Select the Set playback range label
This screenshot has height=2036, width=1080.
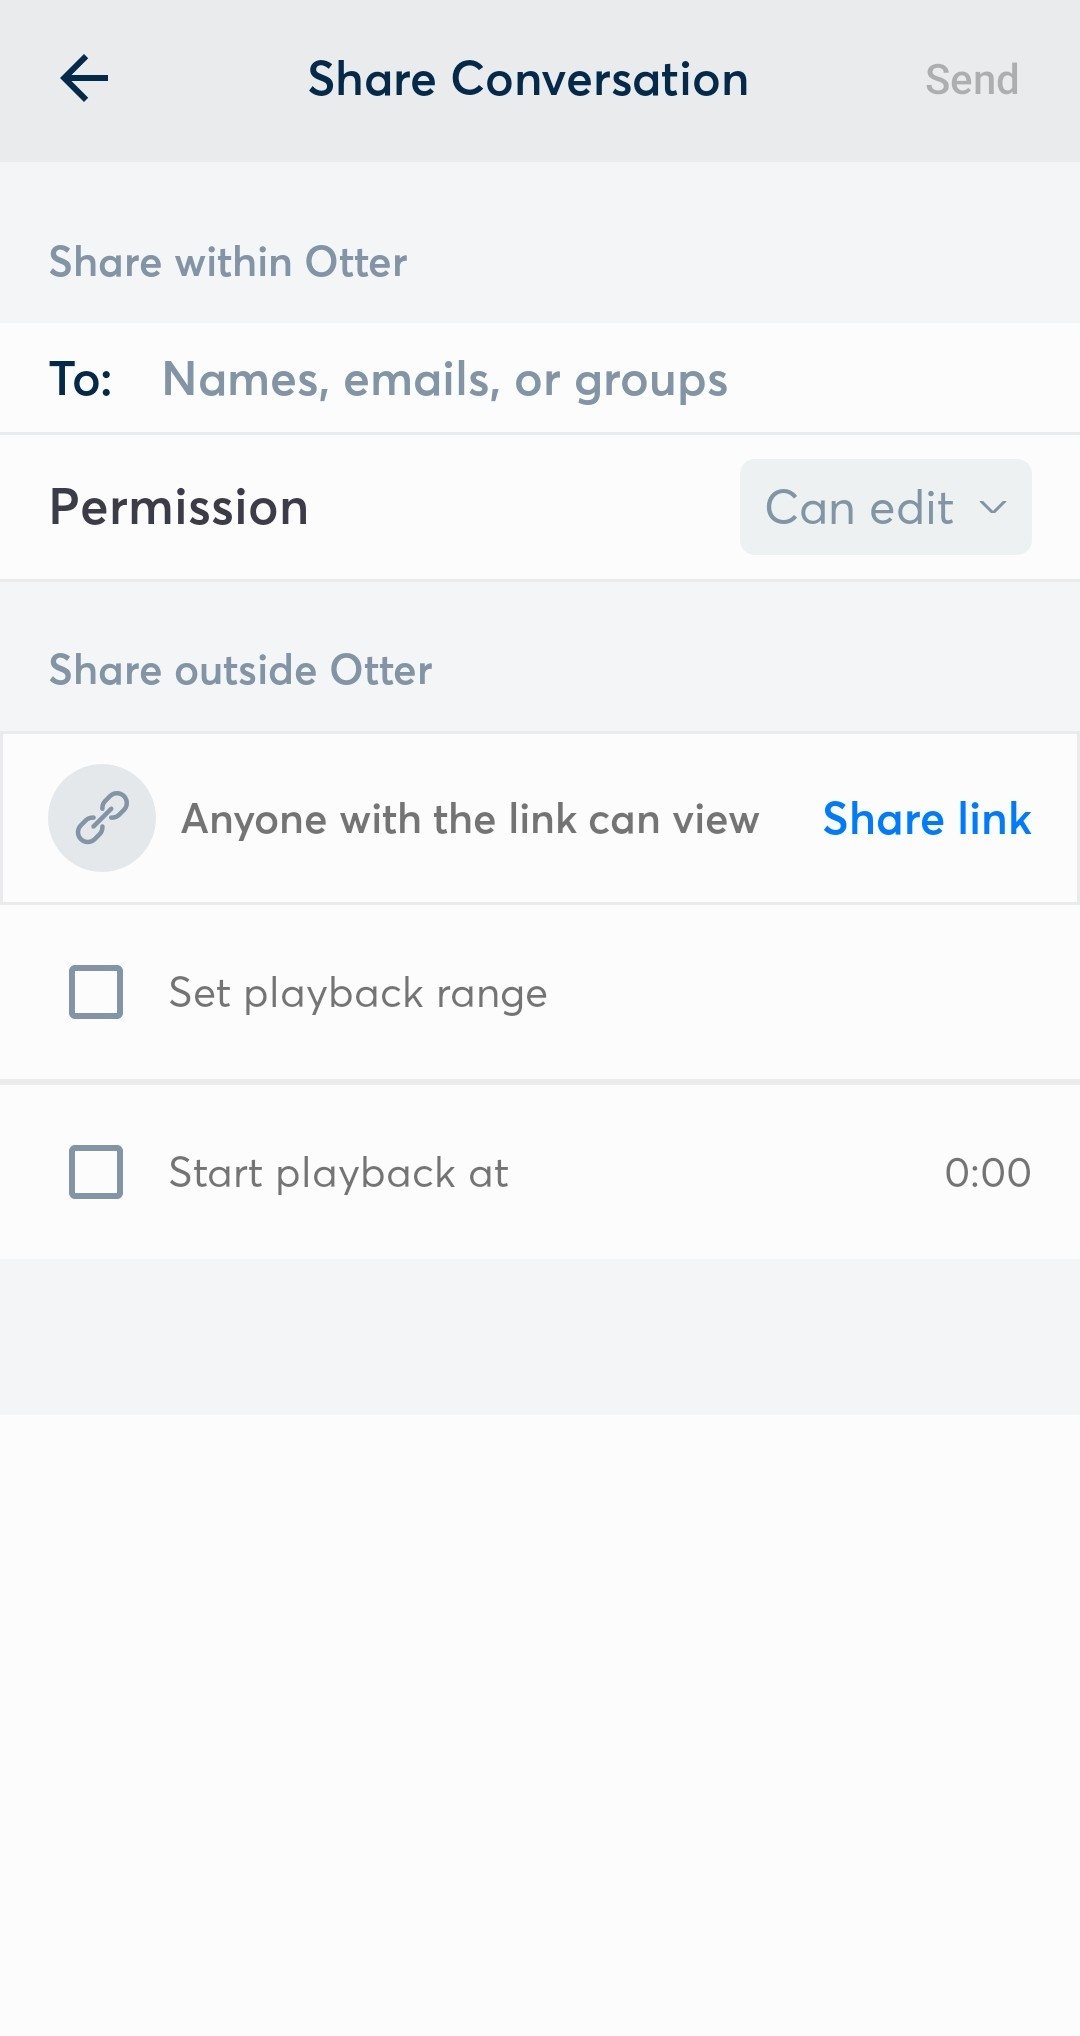pos(358,993)
